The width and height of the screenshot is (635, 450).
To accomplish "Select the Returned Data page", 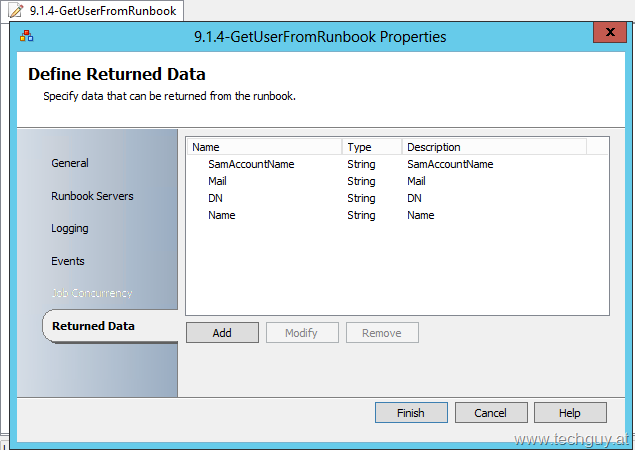I will [93, 326].
